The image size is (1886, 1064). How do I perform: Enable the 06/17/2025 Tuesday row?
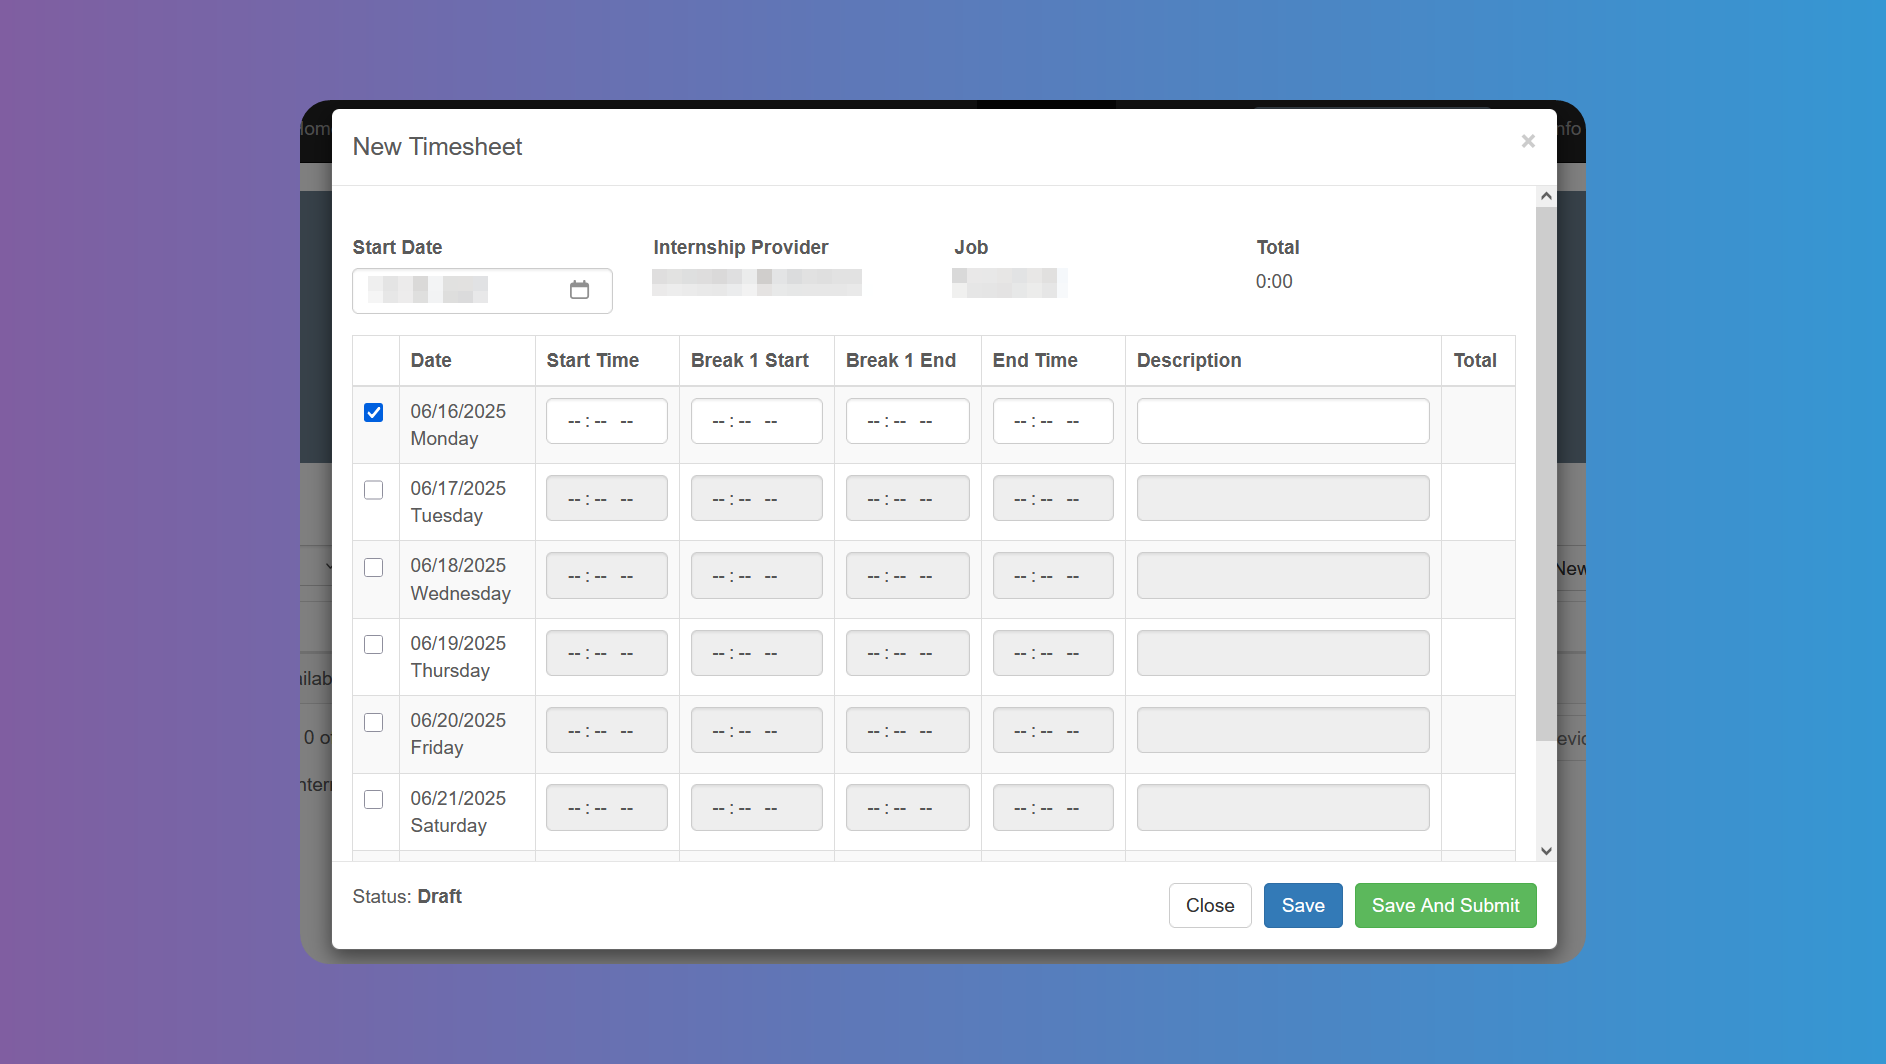(374, 489)
